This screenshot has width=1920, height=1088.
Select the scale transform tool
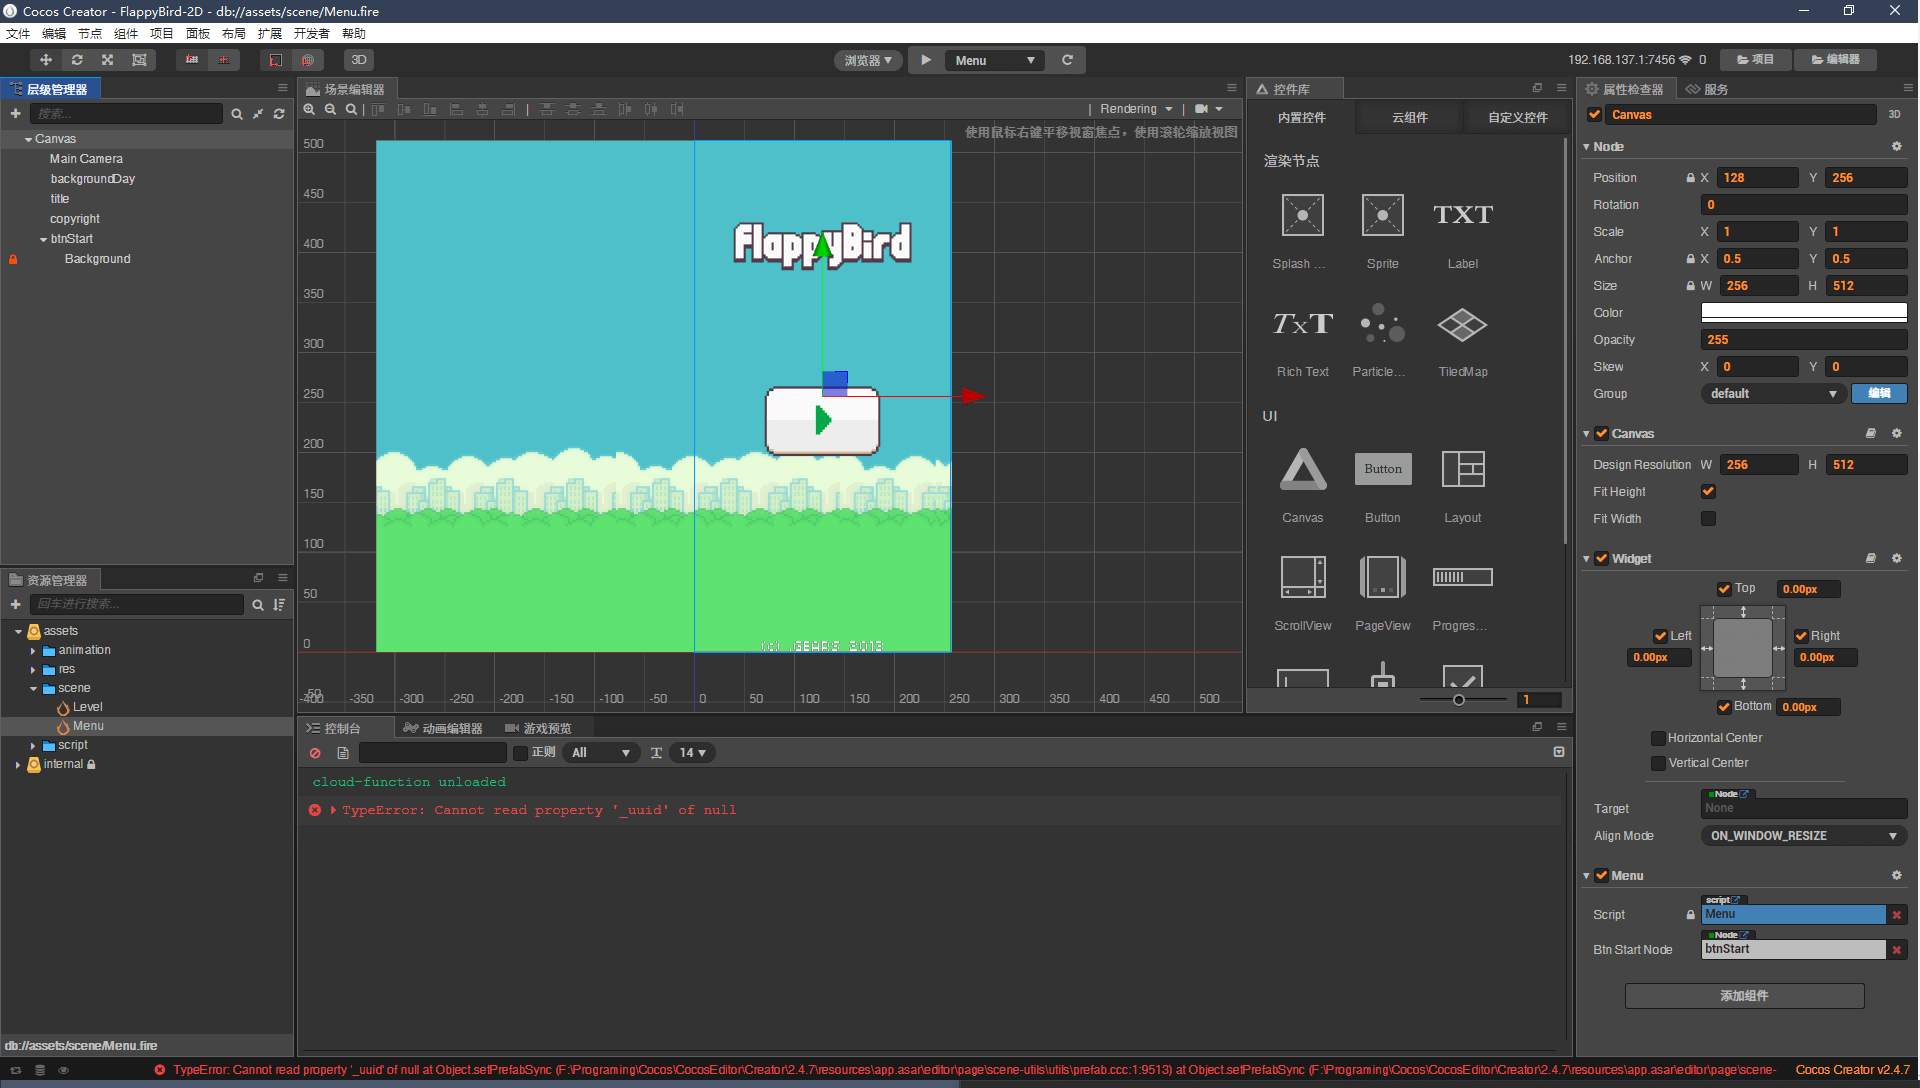[108, 60]
